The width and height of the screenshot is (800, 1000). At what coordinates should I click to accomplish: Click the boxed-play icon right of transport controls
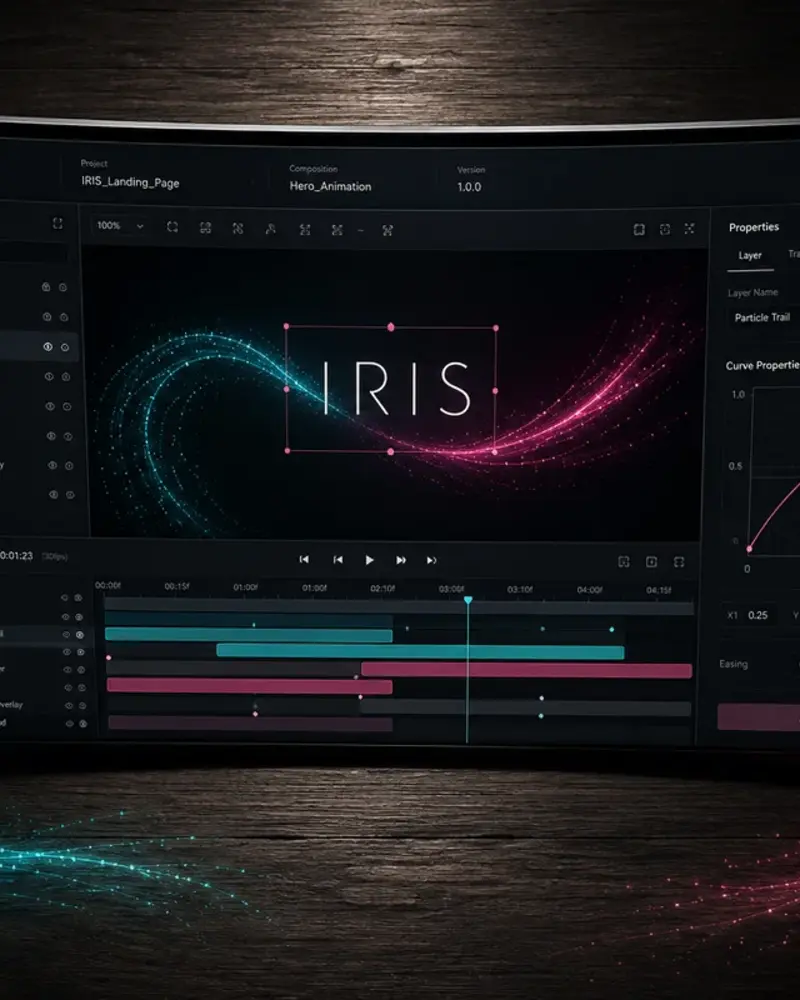click(x=651, y=561)
